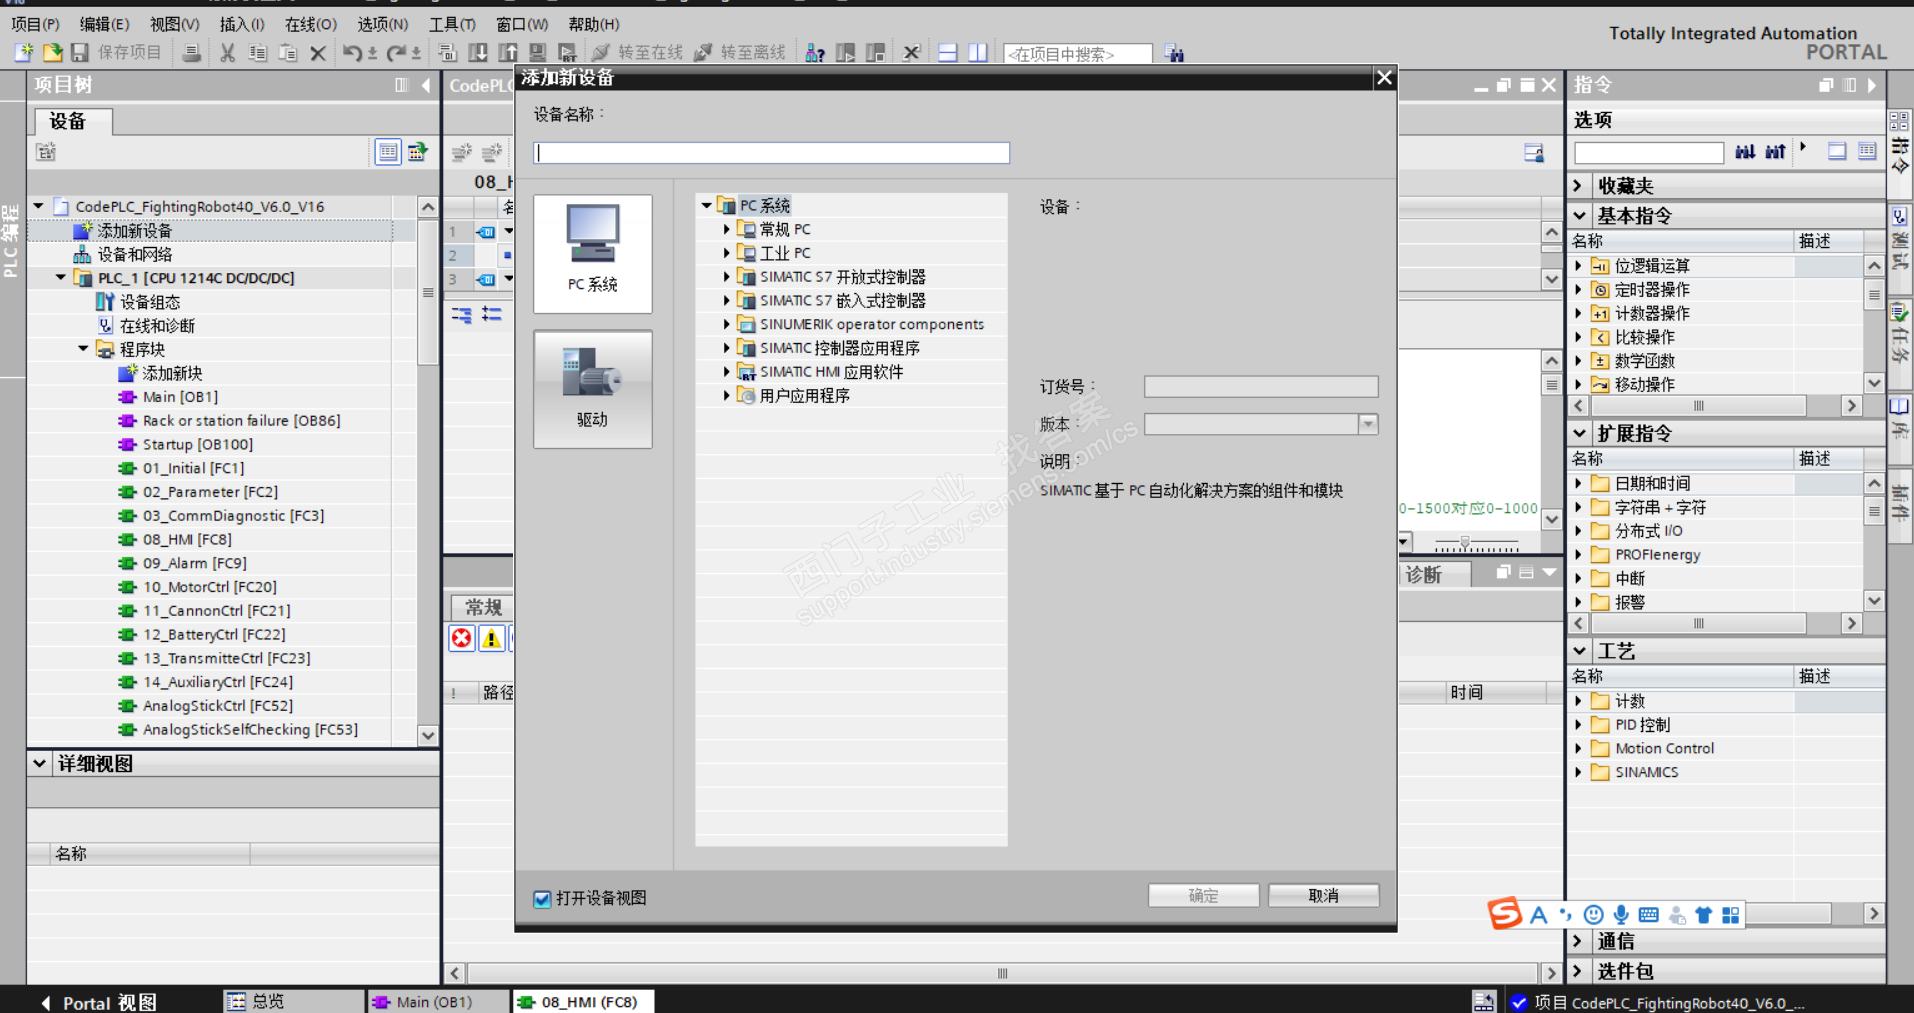1914x1013 pixels.
Task: Click the 转至在线 button
Action: 638,53
